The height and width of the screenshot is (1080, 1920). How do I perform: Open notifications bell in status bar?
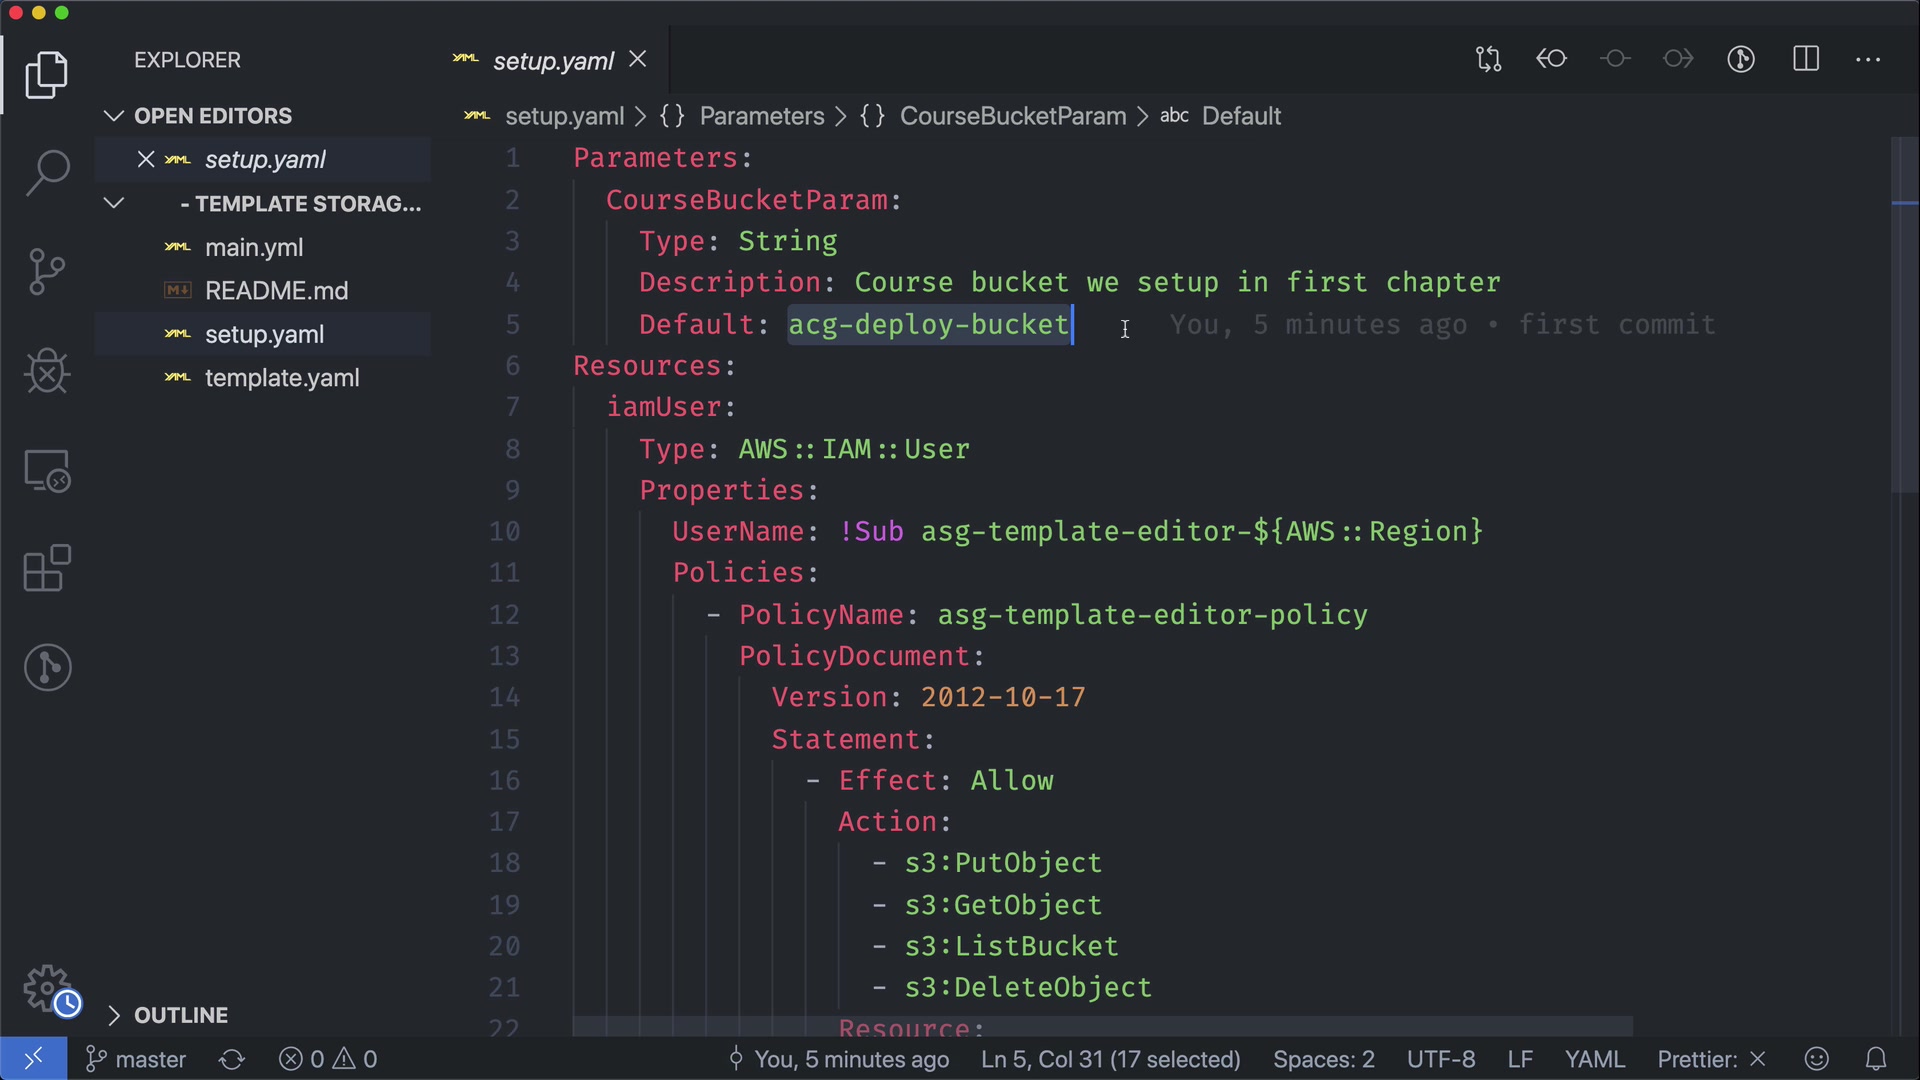pos(1876,1059)
